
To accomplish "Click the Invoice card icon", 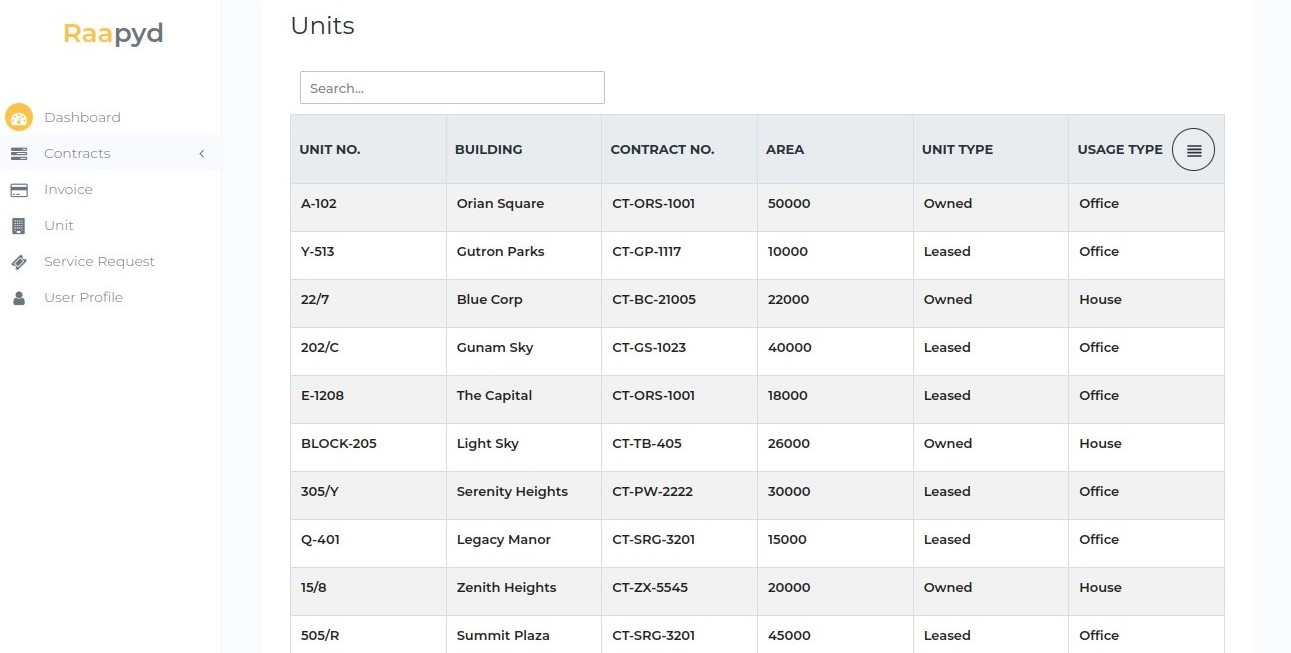I will (19, 189).
